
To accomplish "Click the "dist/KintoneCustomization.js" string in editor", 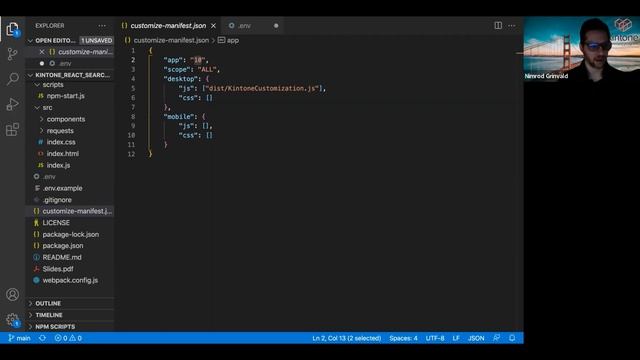I will [263, 88].
